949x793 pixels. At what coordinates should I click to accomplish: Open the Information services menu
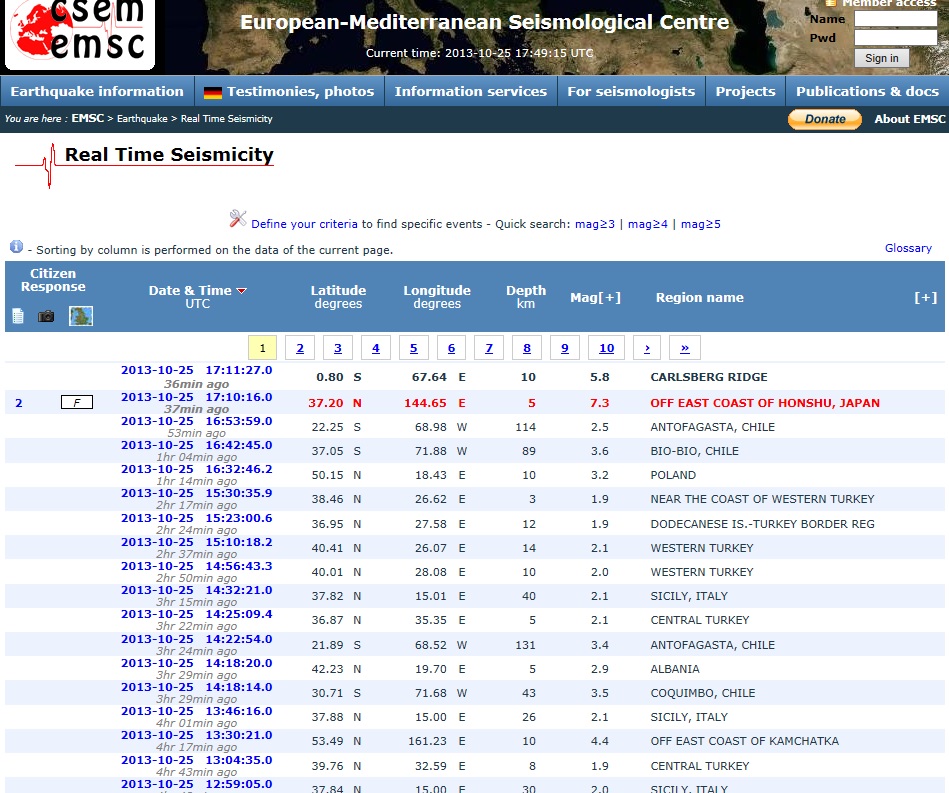click(x=471, y=91)
